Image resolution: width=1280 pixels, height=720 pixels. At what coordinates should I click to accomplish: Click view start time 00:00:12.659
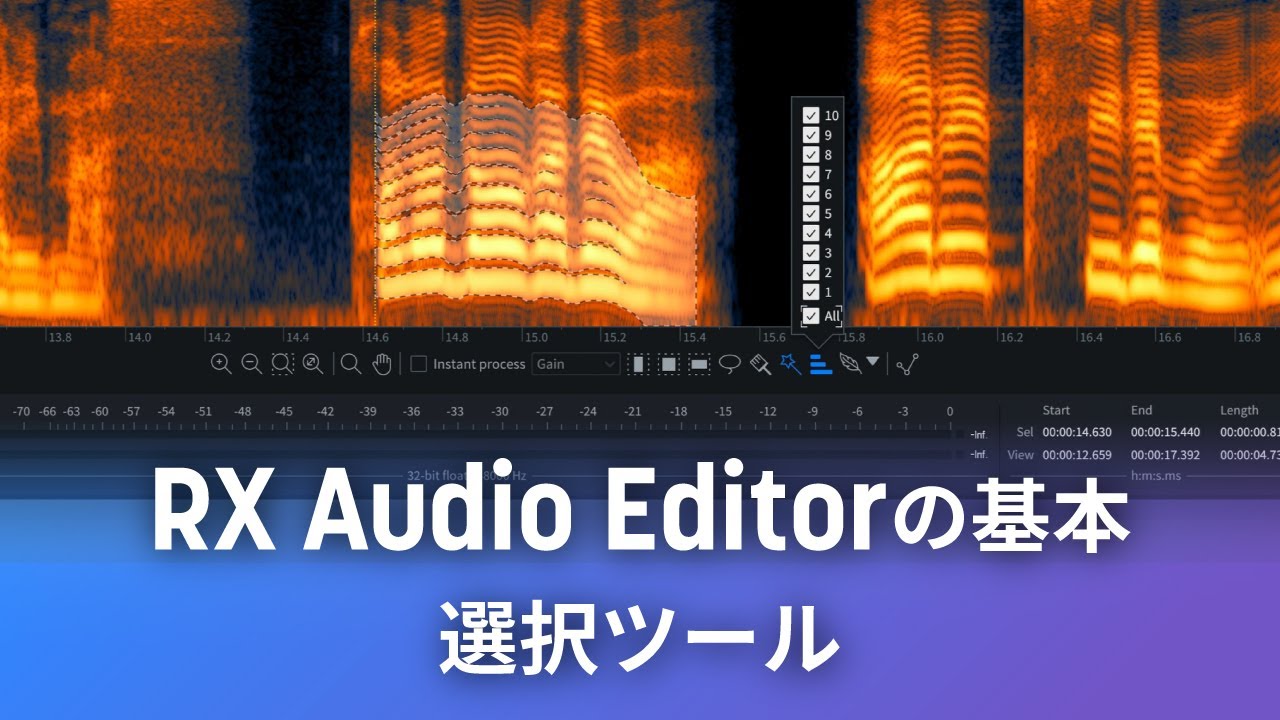coord(1077,454)
